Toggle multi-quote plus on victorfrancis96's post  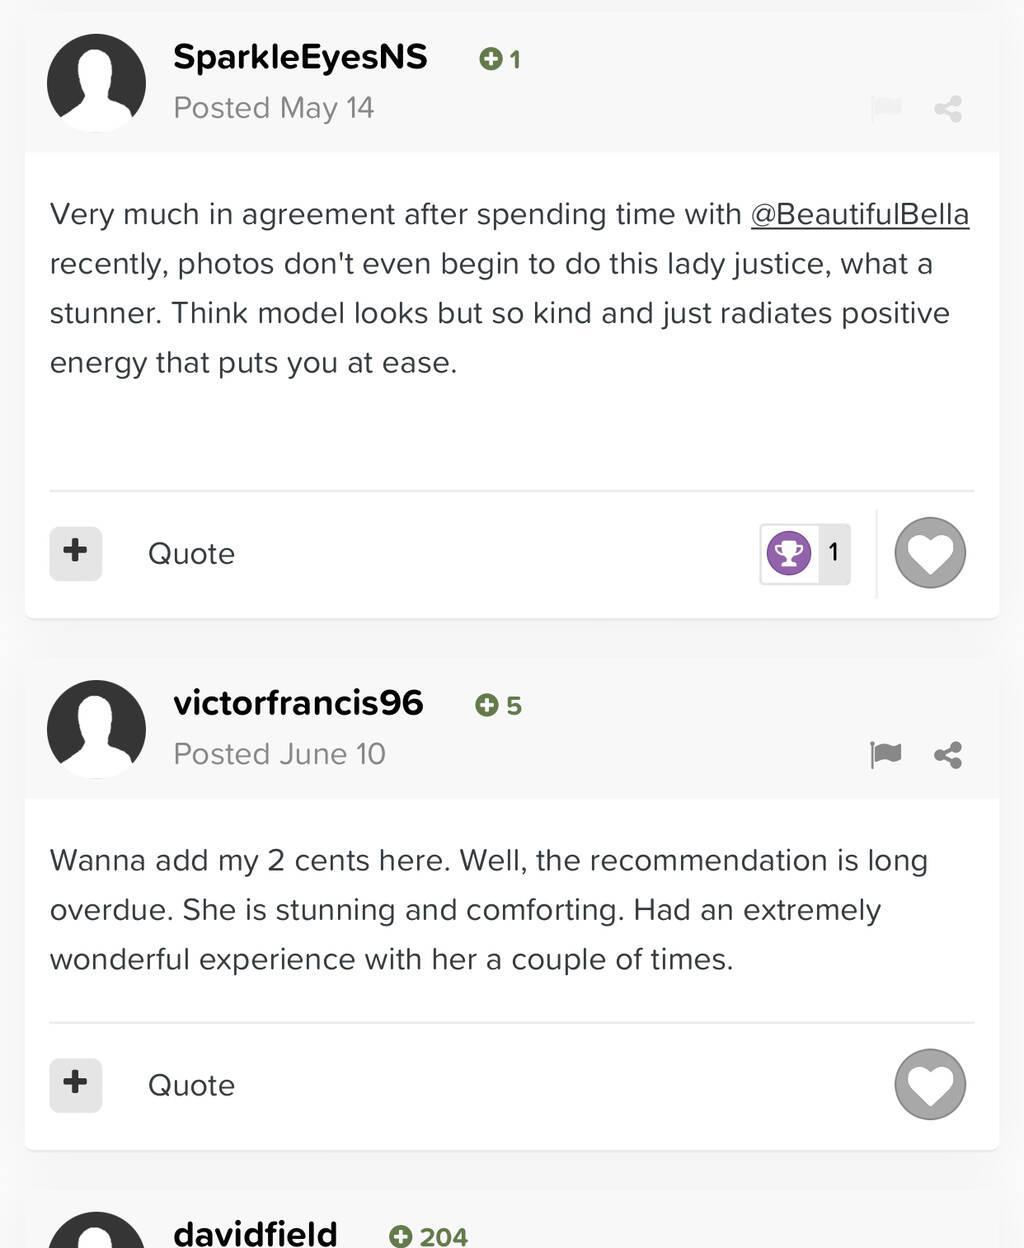click(76, 1085)
